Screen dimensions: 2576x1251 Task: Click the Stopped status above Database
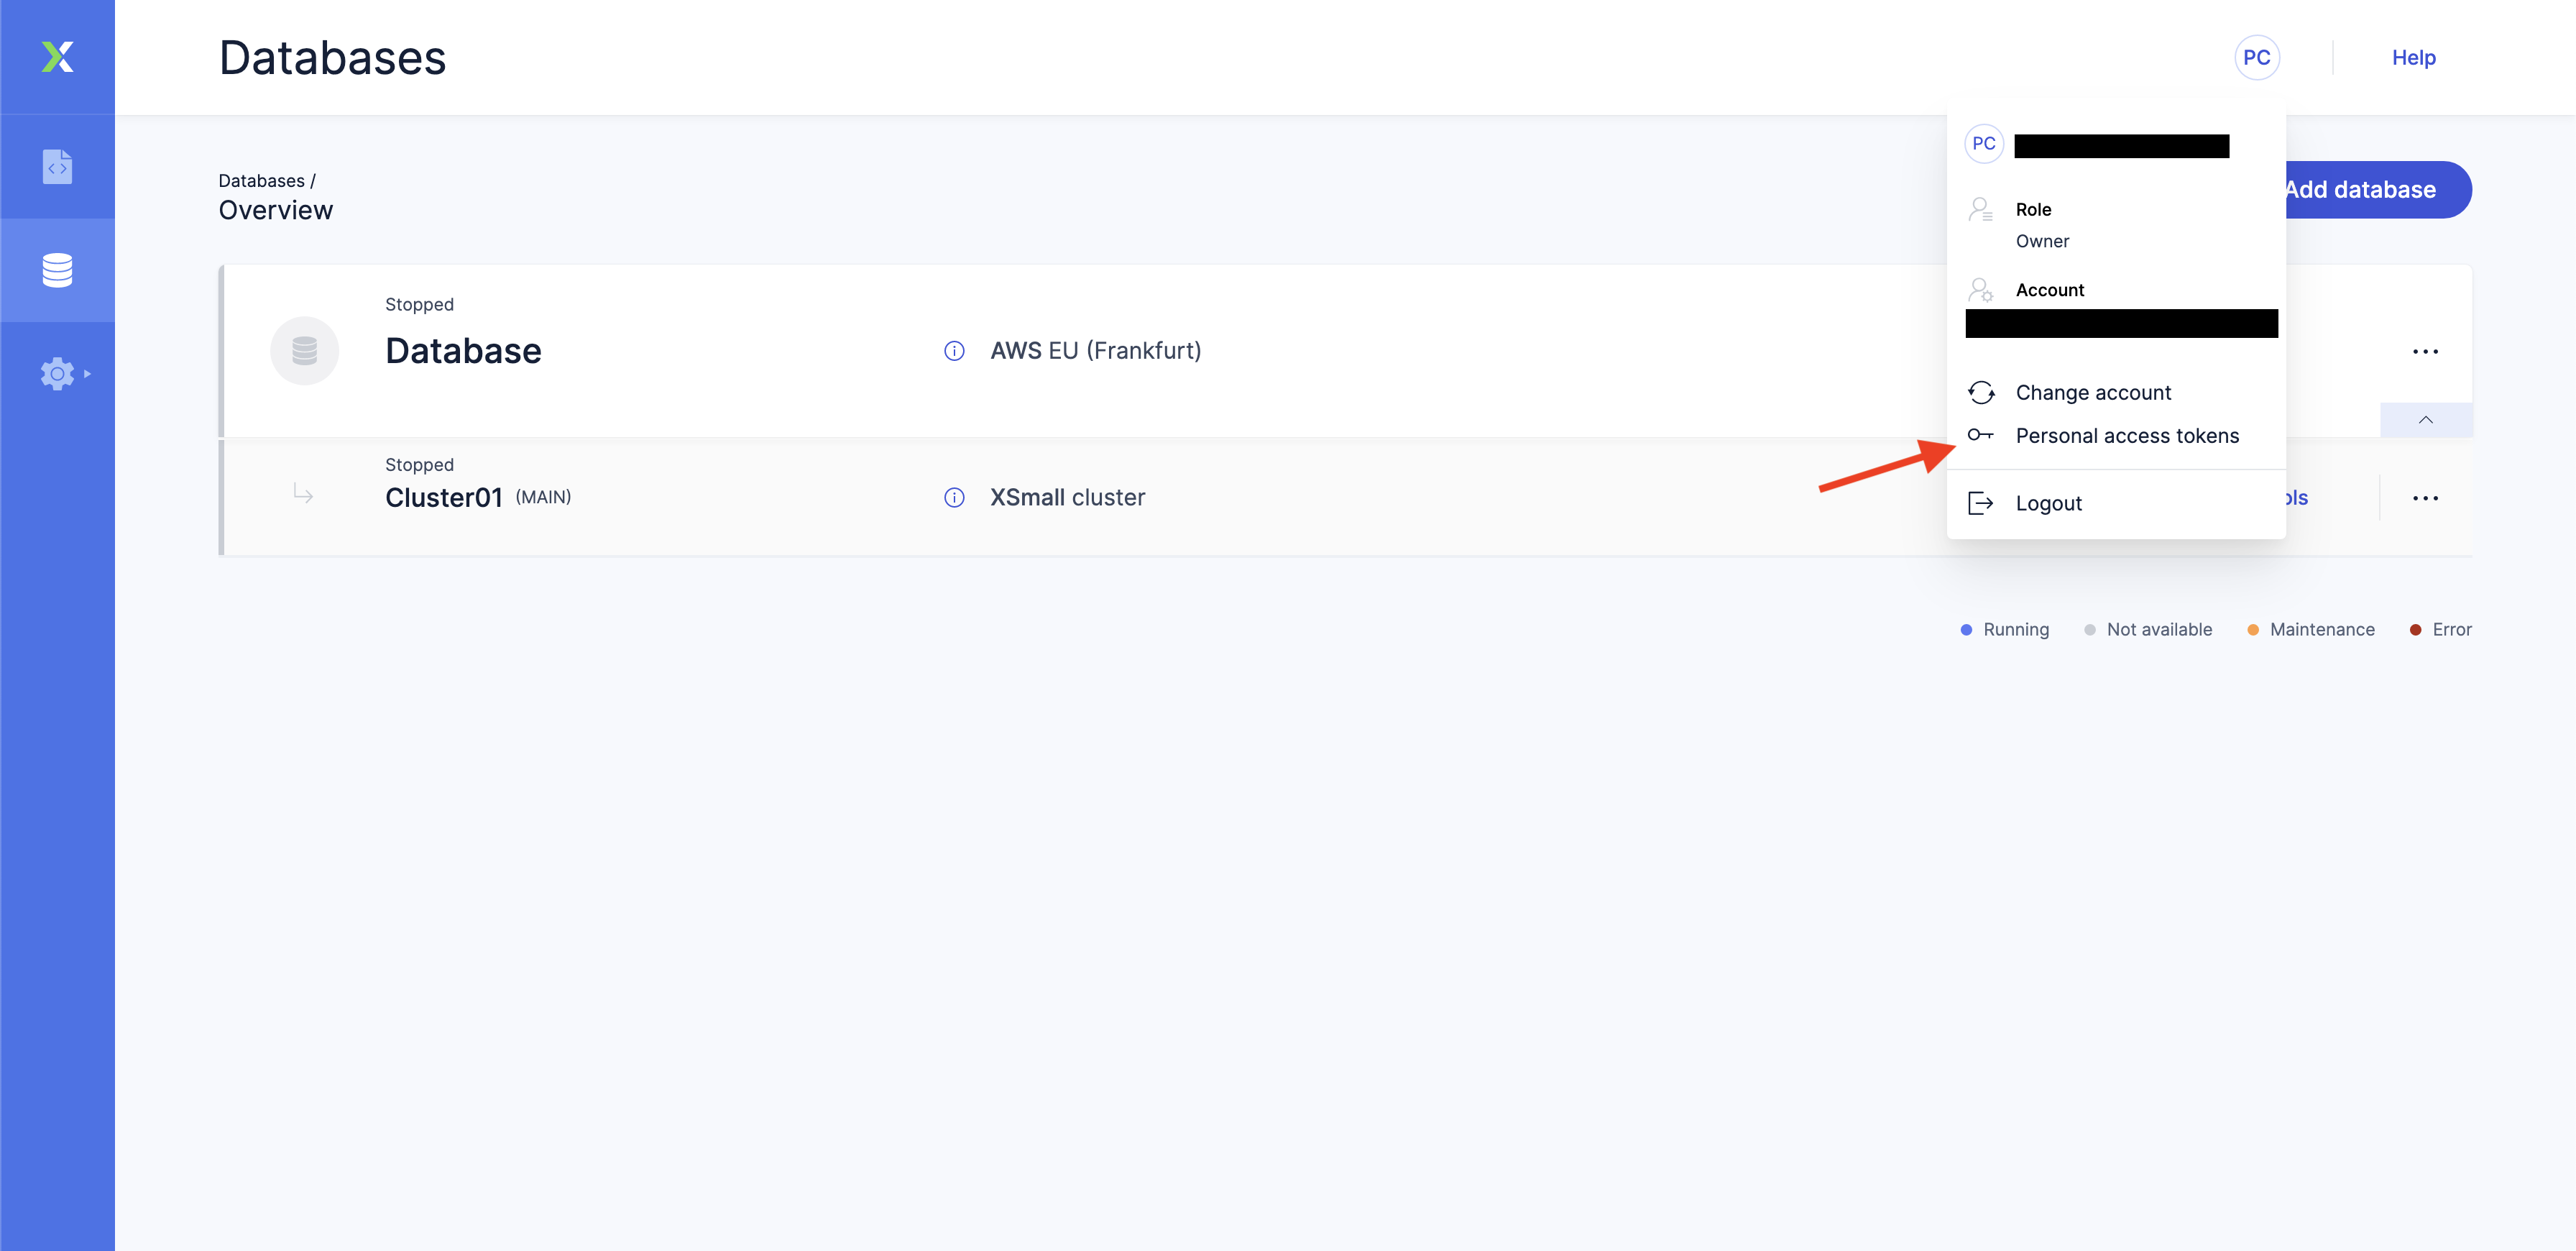(x=419, y=304)
